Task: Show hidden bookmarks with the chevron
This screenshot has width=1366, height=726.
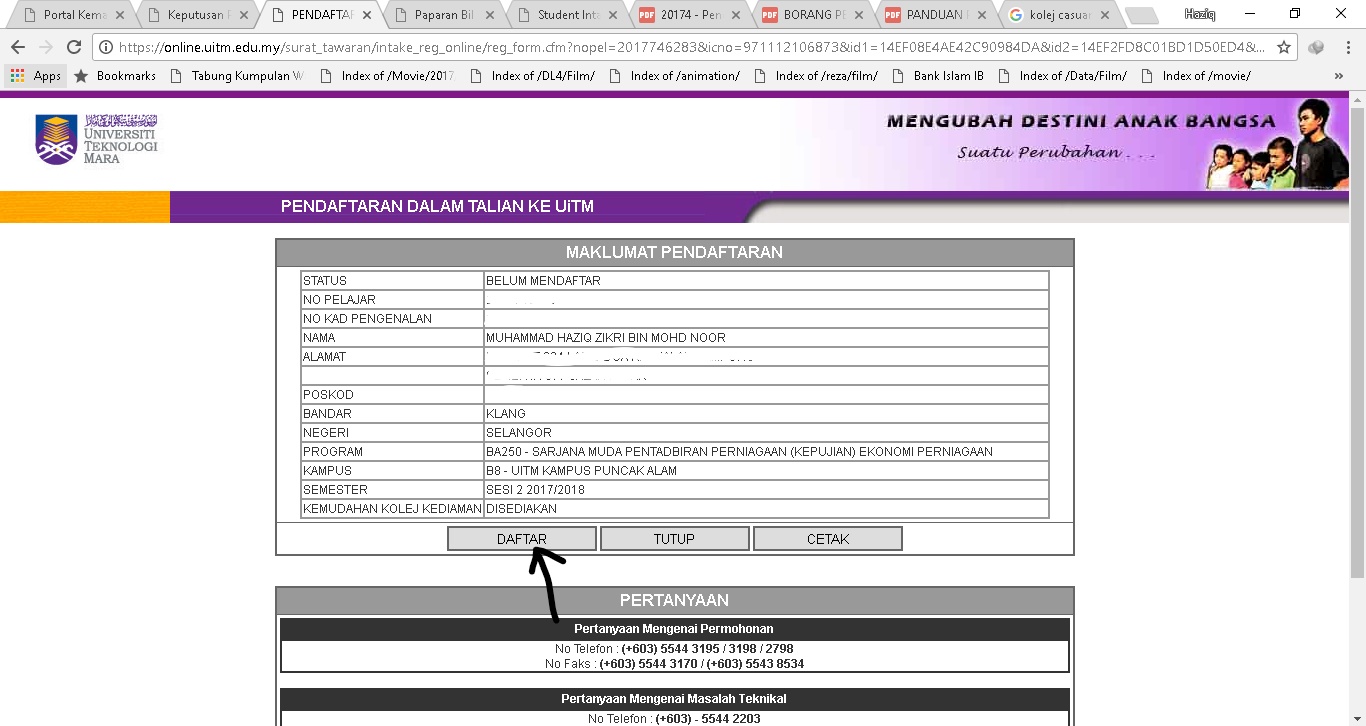Action: pyautogui.click(x=1339, y=76)
